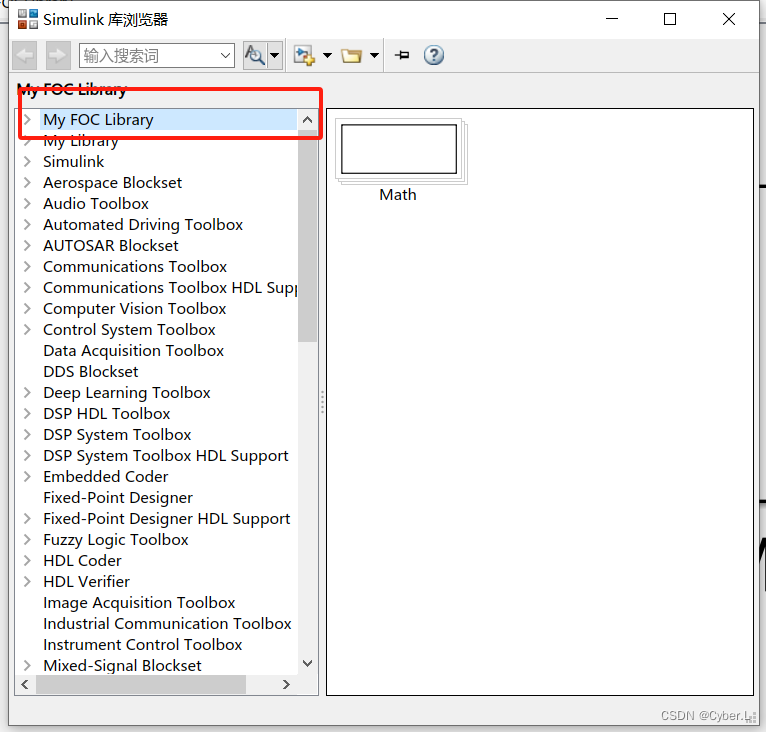Expand the Mixed-Signal Blockset node

[x=27, y=666]
